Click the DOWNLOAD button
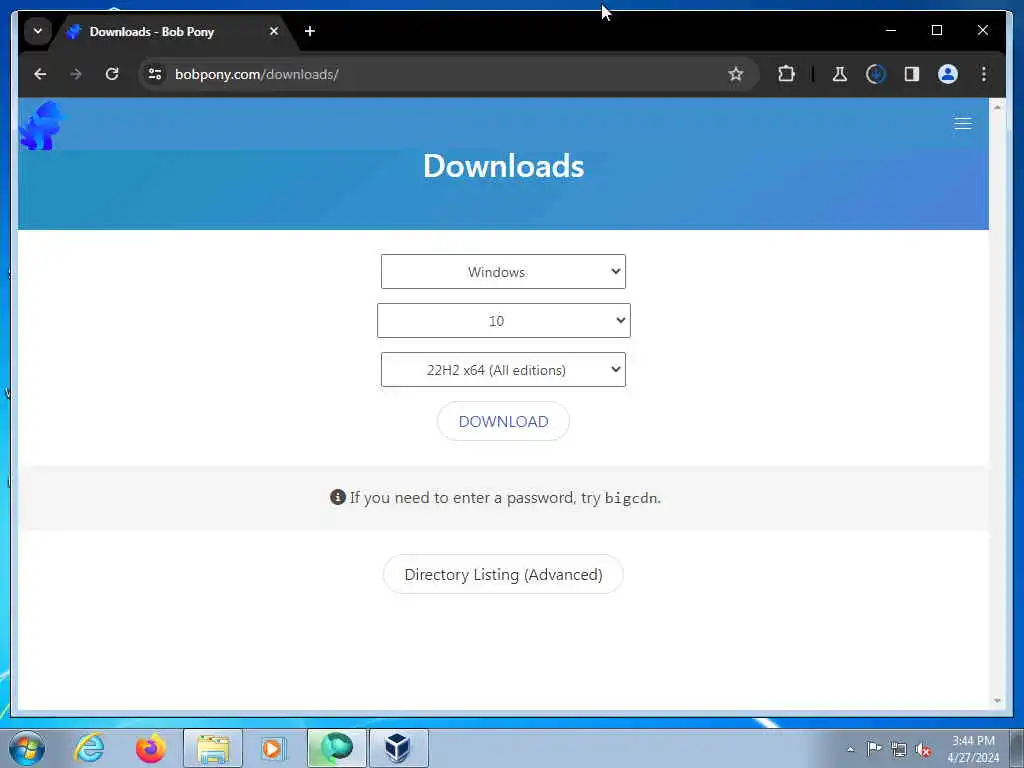Viewport: 1024px width, 768px height. [503, 421]
